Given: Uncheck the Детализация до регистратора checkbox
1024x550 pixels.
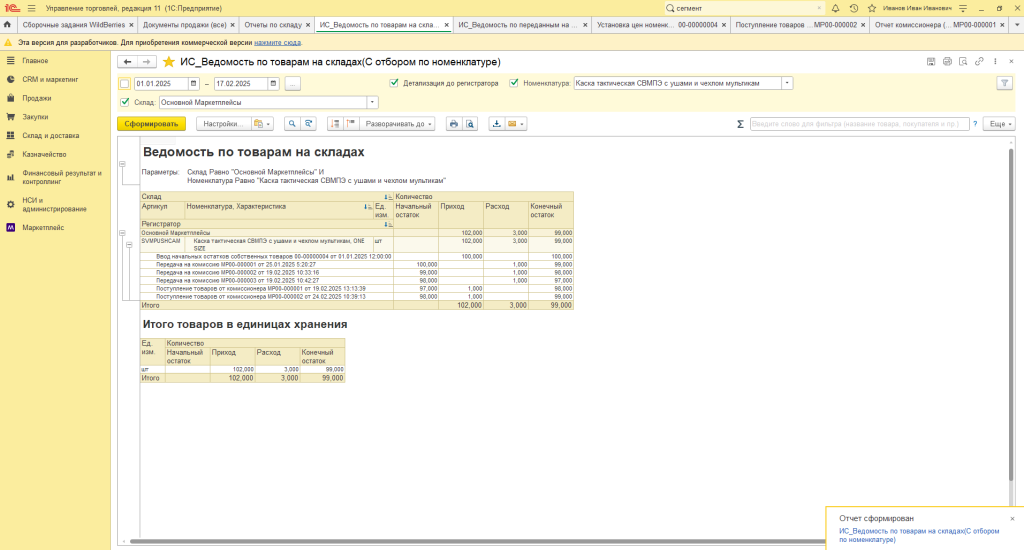Looking at the screenshot, I should click(x=394, y=83).
